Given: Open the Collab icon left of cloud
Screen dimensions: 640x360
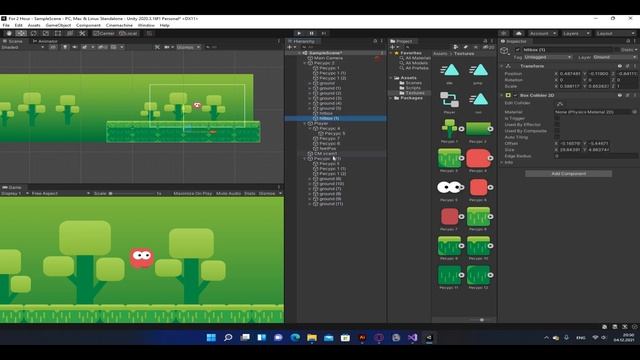Looking at the screenshot, I should pos(504,33).
